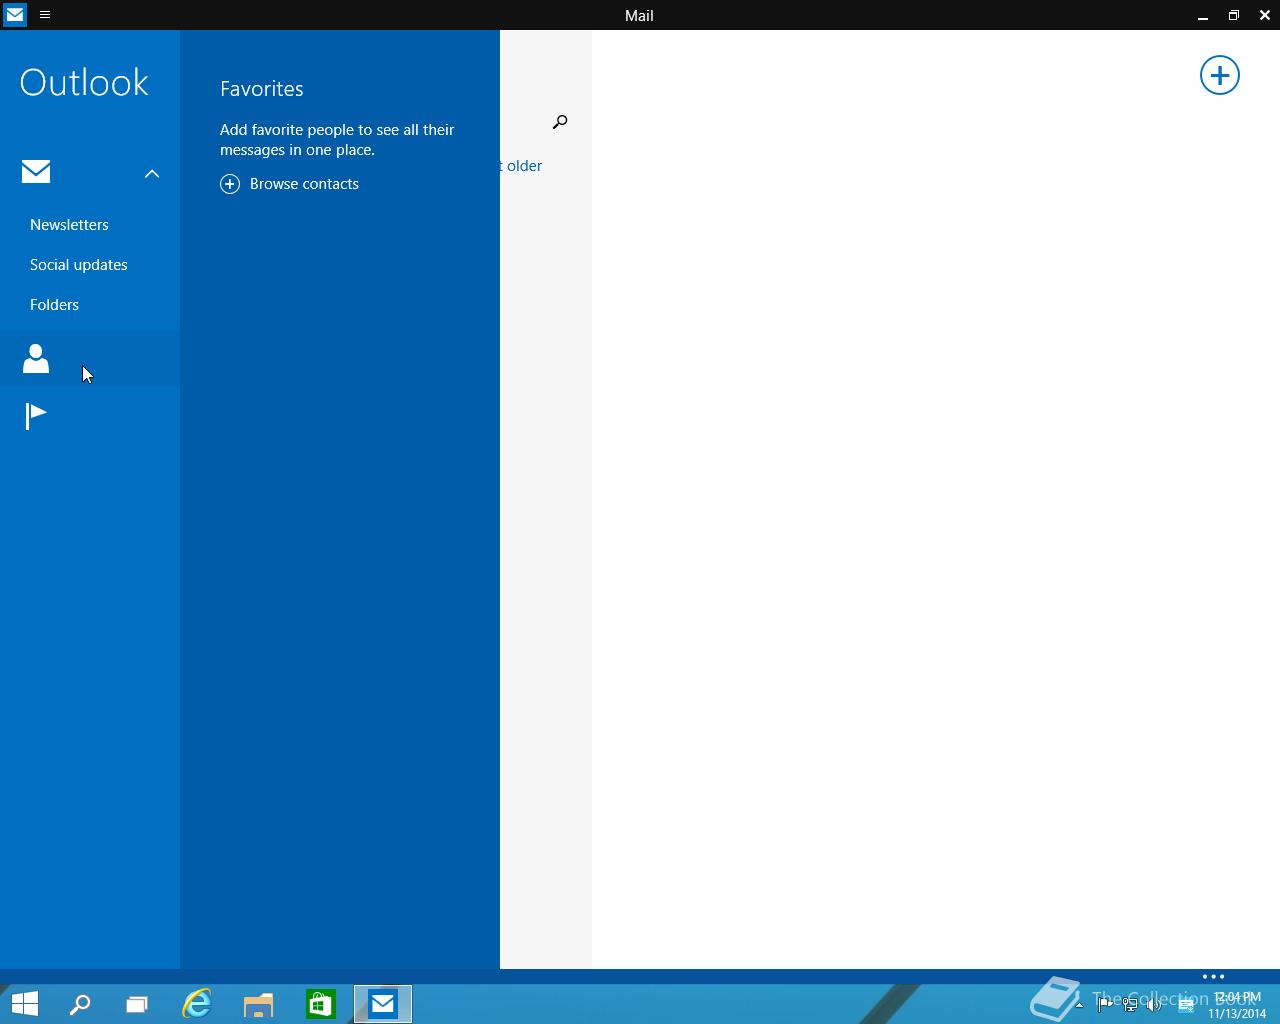This screenshot has width=1280, height=1024.
Task: Open the Mail app title bar icon menu
Action: tap(14, 15)
